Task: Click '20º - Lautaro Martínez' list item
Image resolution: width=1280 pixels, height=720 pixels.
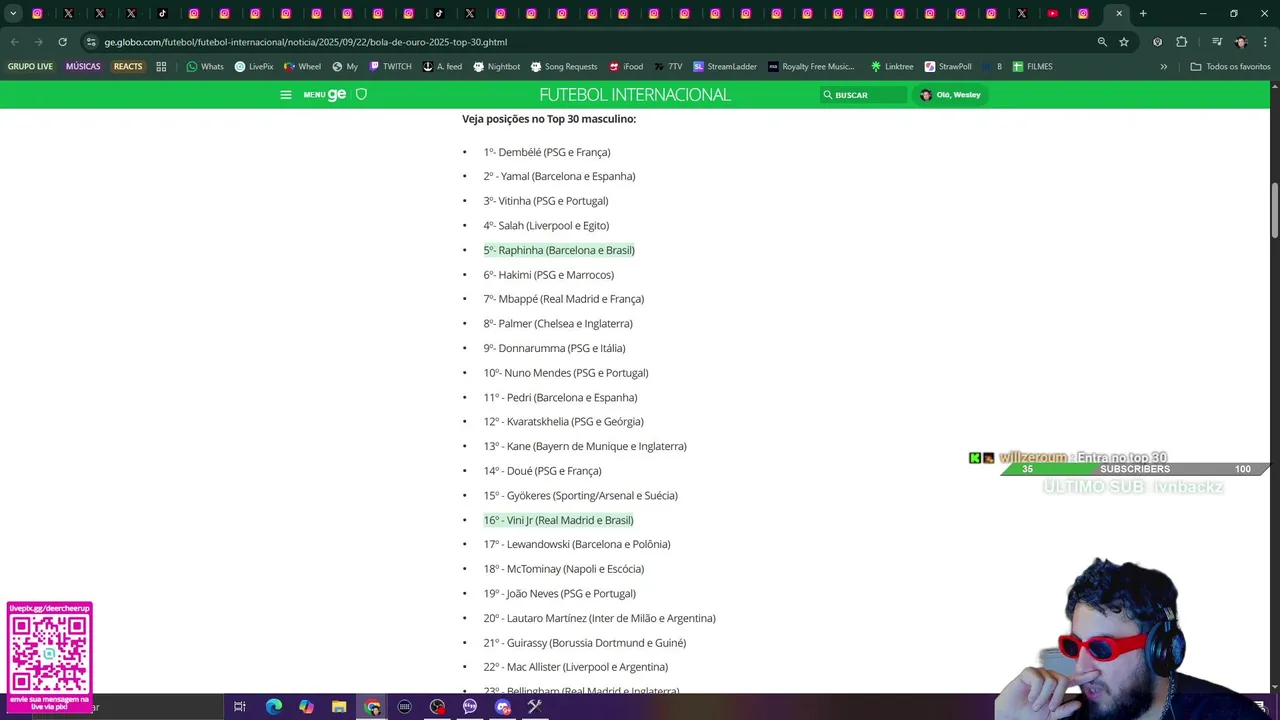Action: point(599,618)
